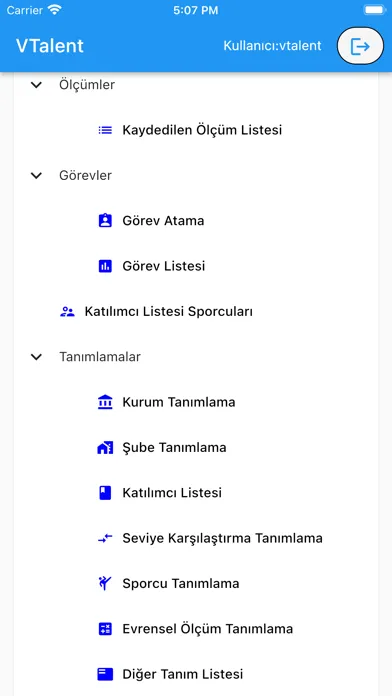Click the martial arts icon for Sporcu Tanımlama
The image size is (392, 696).
pyautogui.click(x=104, y=583)
